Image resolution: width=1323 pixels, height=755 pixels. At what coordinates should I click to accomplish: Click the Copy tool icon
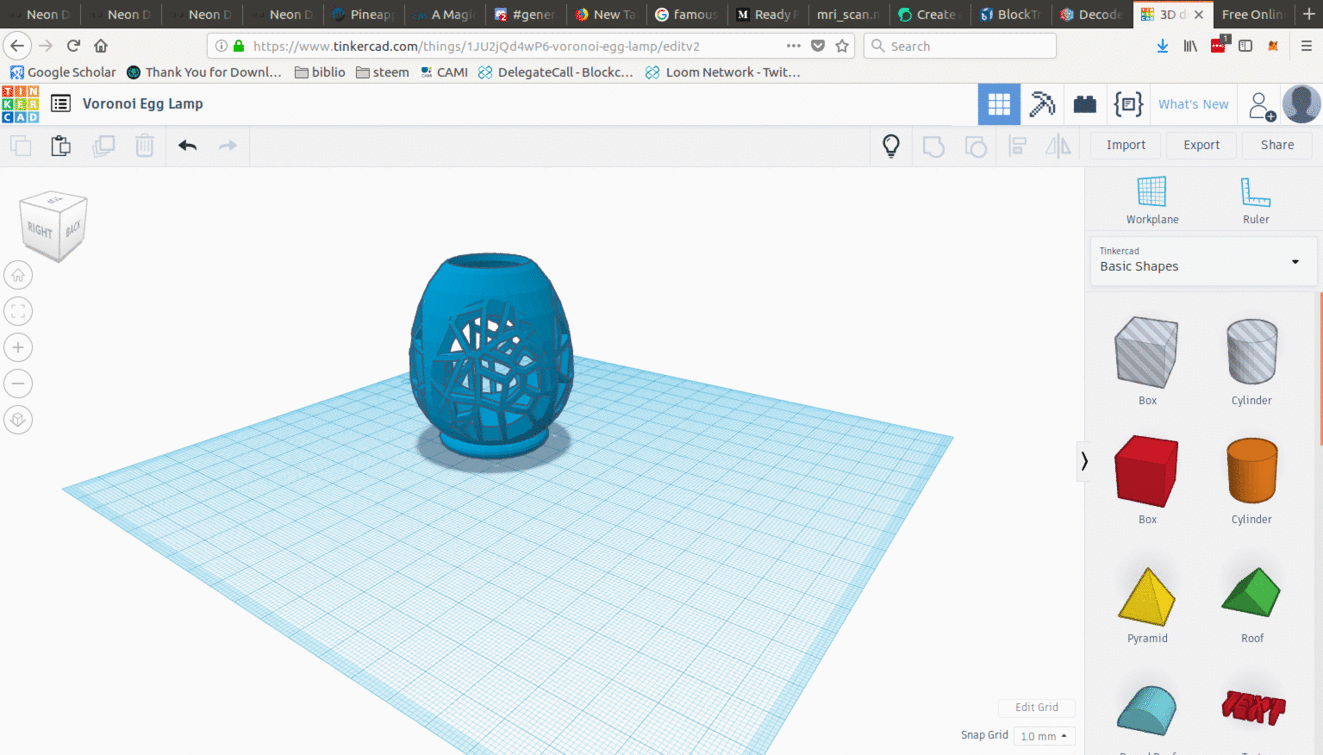pyautogui.click(x=20, y=146)
